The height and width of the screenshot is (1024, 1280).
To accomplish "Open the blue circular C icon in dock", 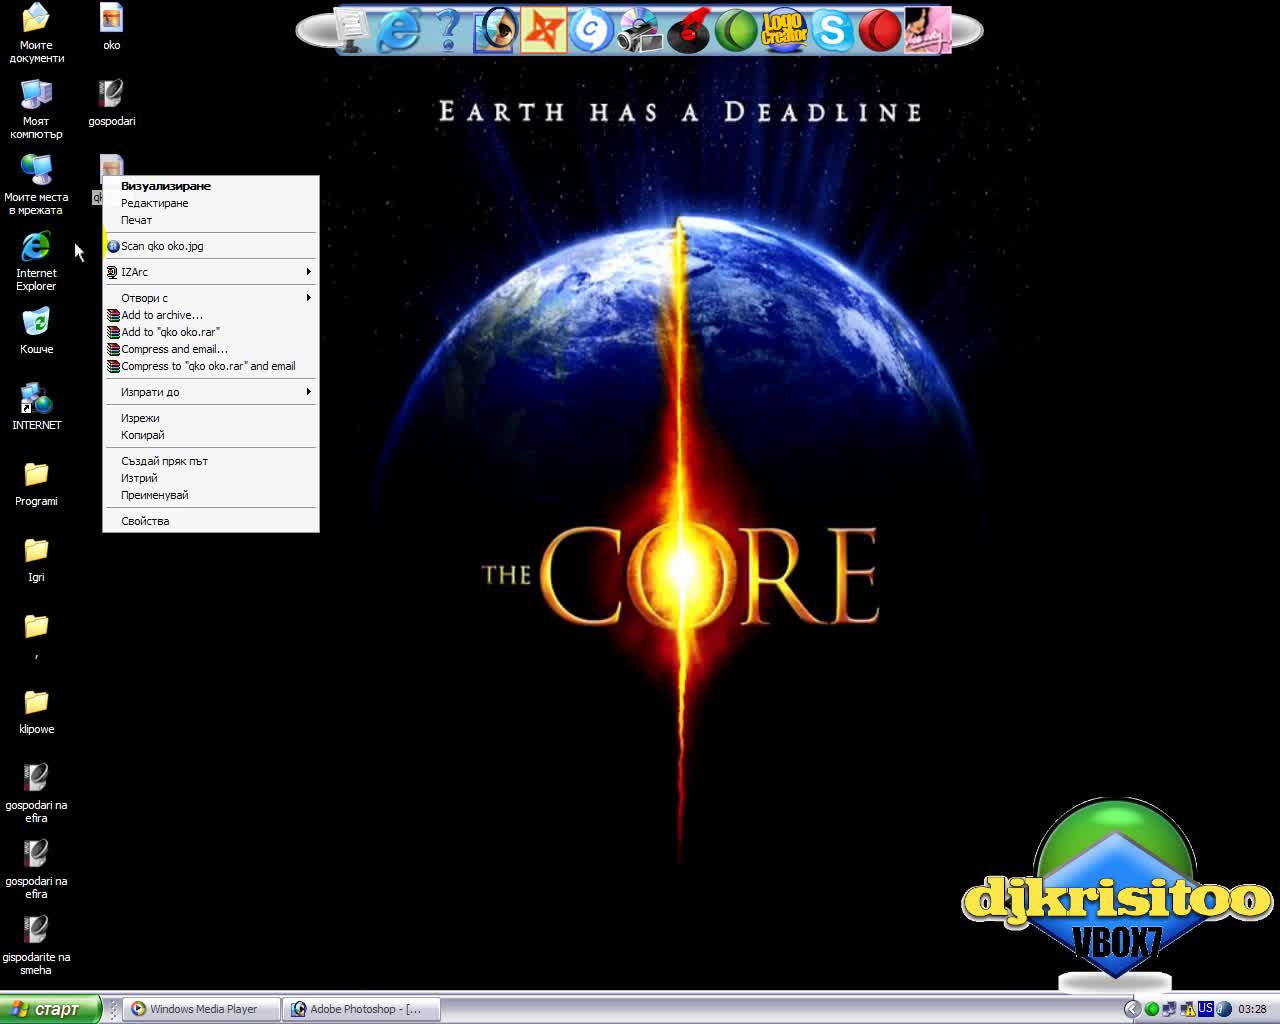I will 592,30.
